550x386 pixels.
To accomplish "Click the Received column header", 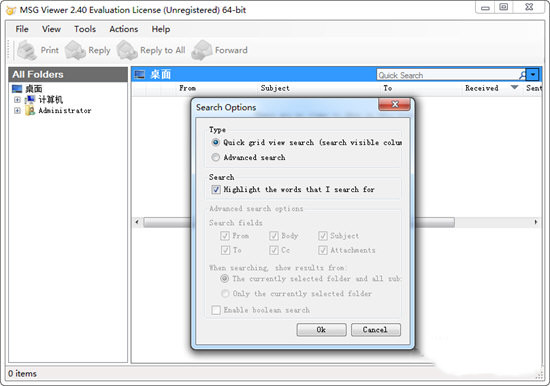I will (x=482, y=88).
